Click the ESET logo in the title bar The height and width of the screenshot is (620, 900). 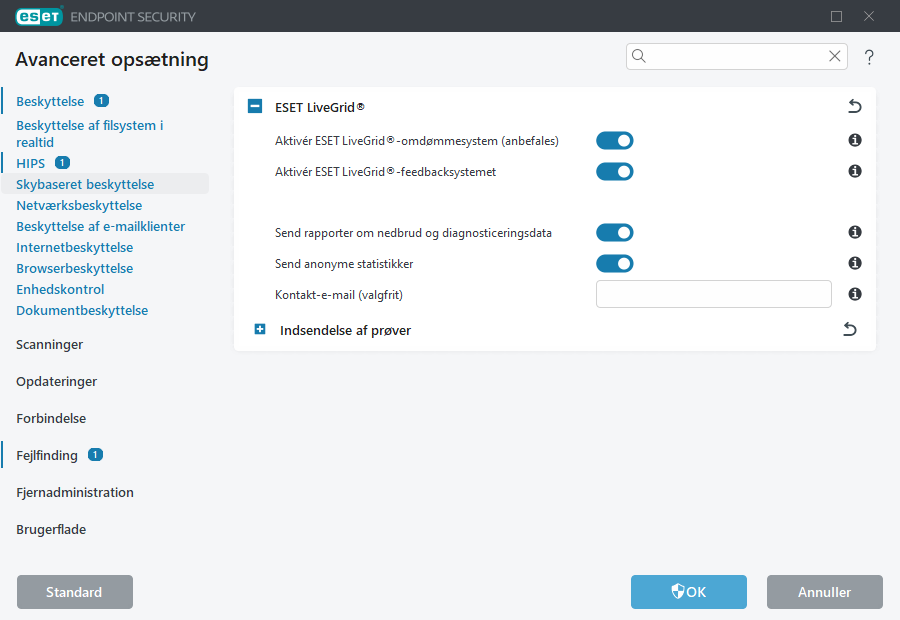point(38,16)
